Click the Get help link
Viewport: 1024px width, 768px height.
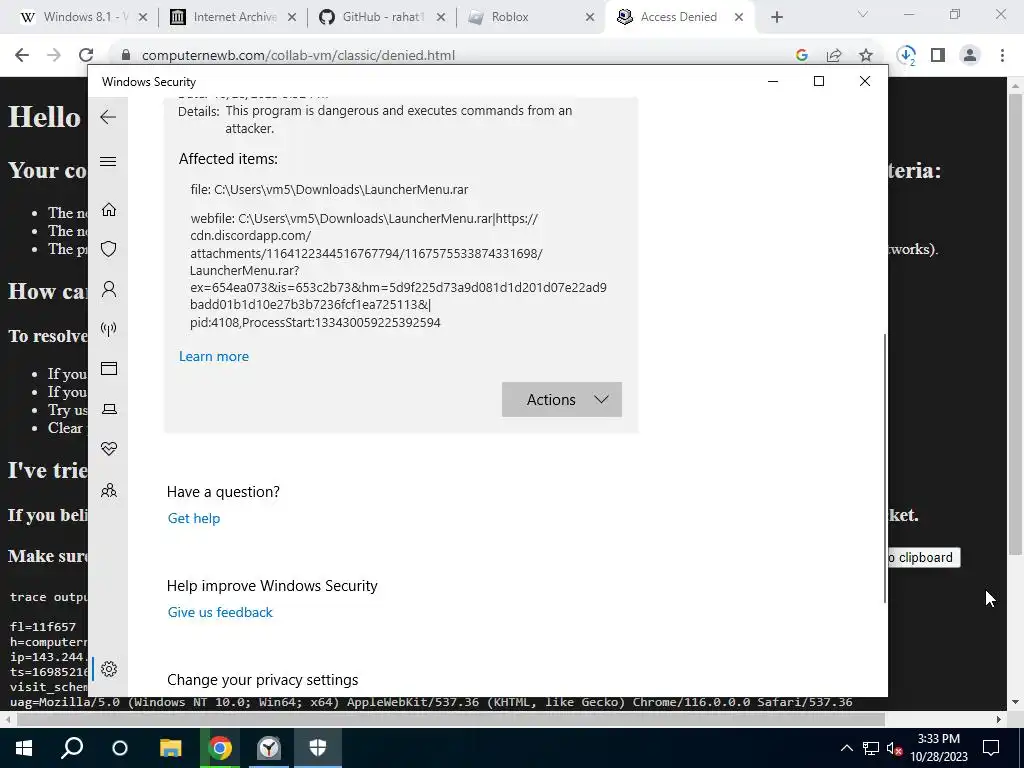point(194,518)
